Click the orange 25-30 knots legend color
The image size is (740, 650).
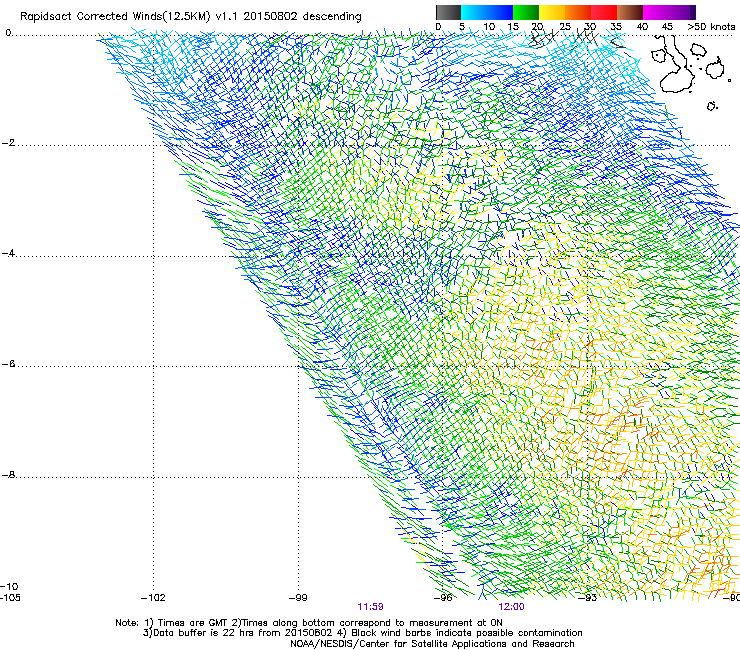coord(578,12)
